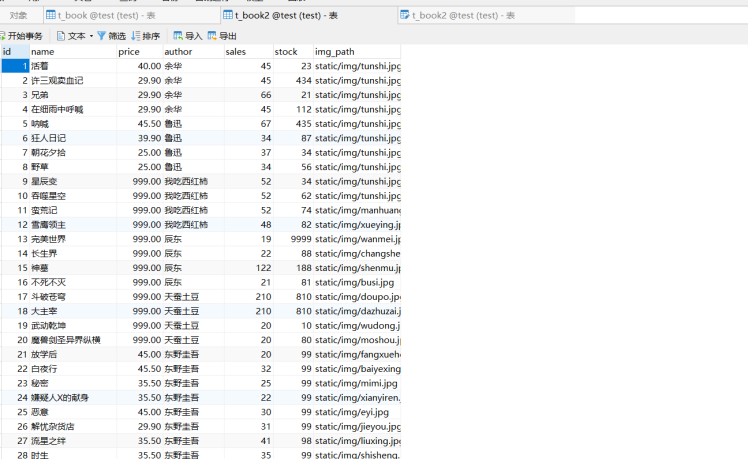This screenshot has width=748, height=460.
Task: Select the stock cell 434
Action: coord(293,80)
